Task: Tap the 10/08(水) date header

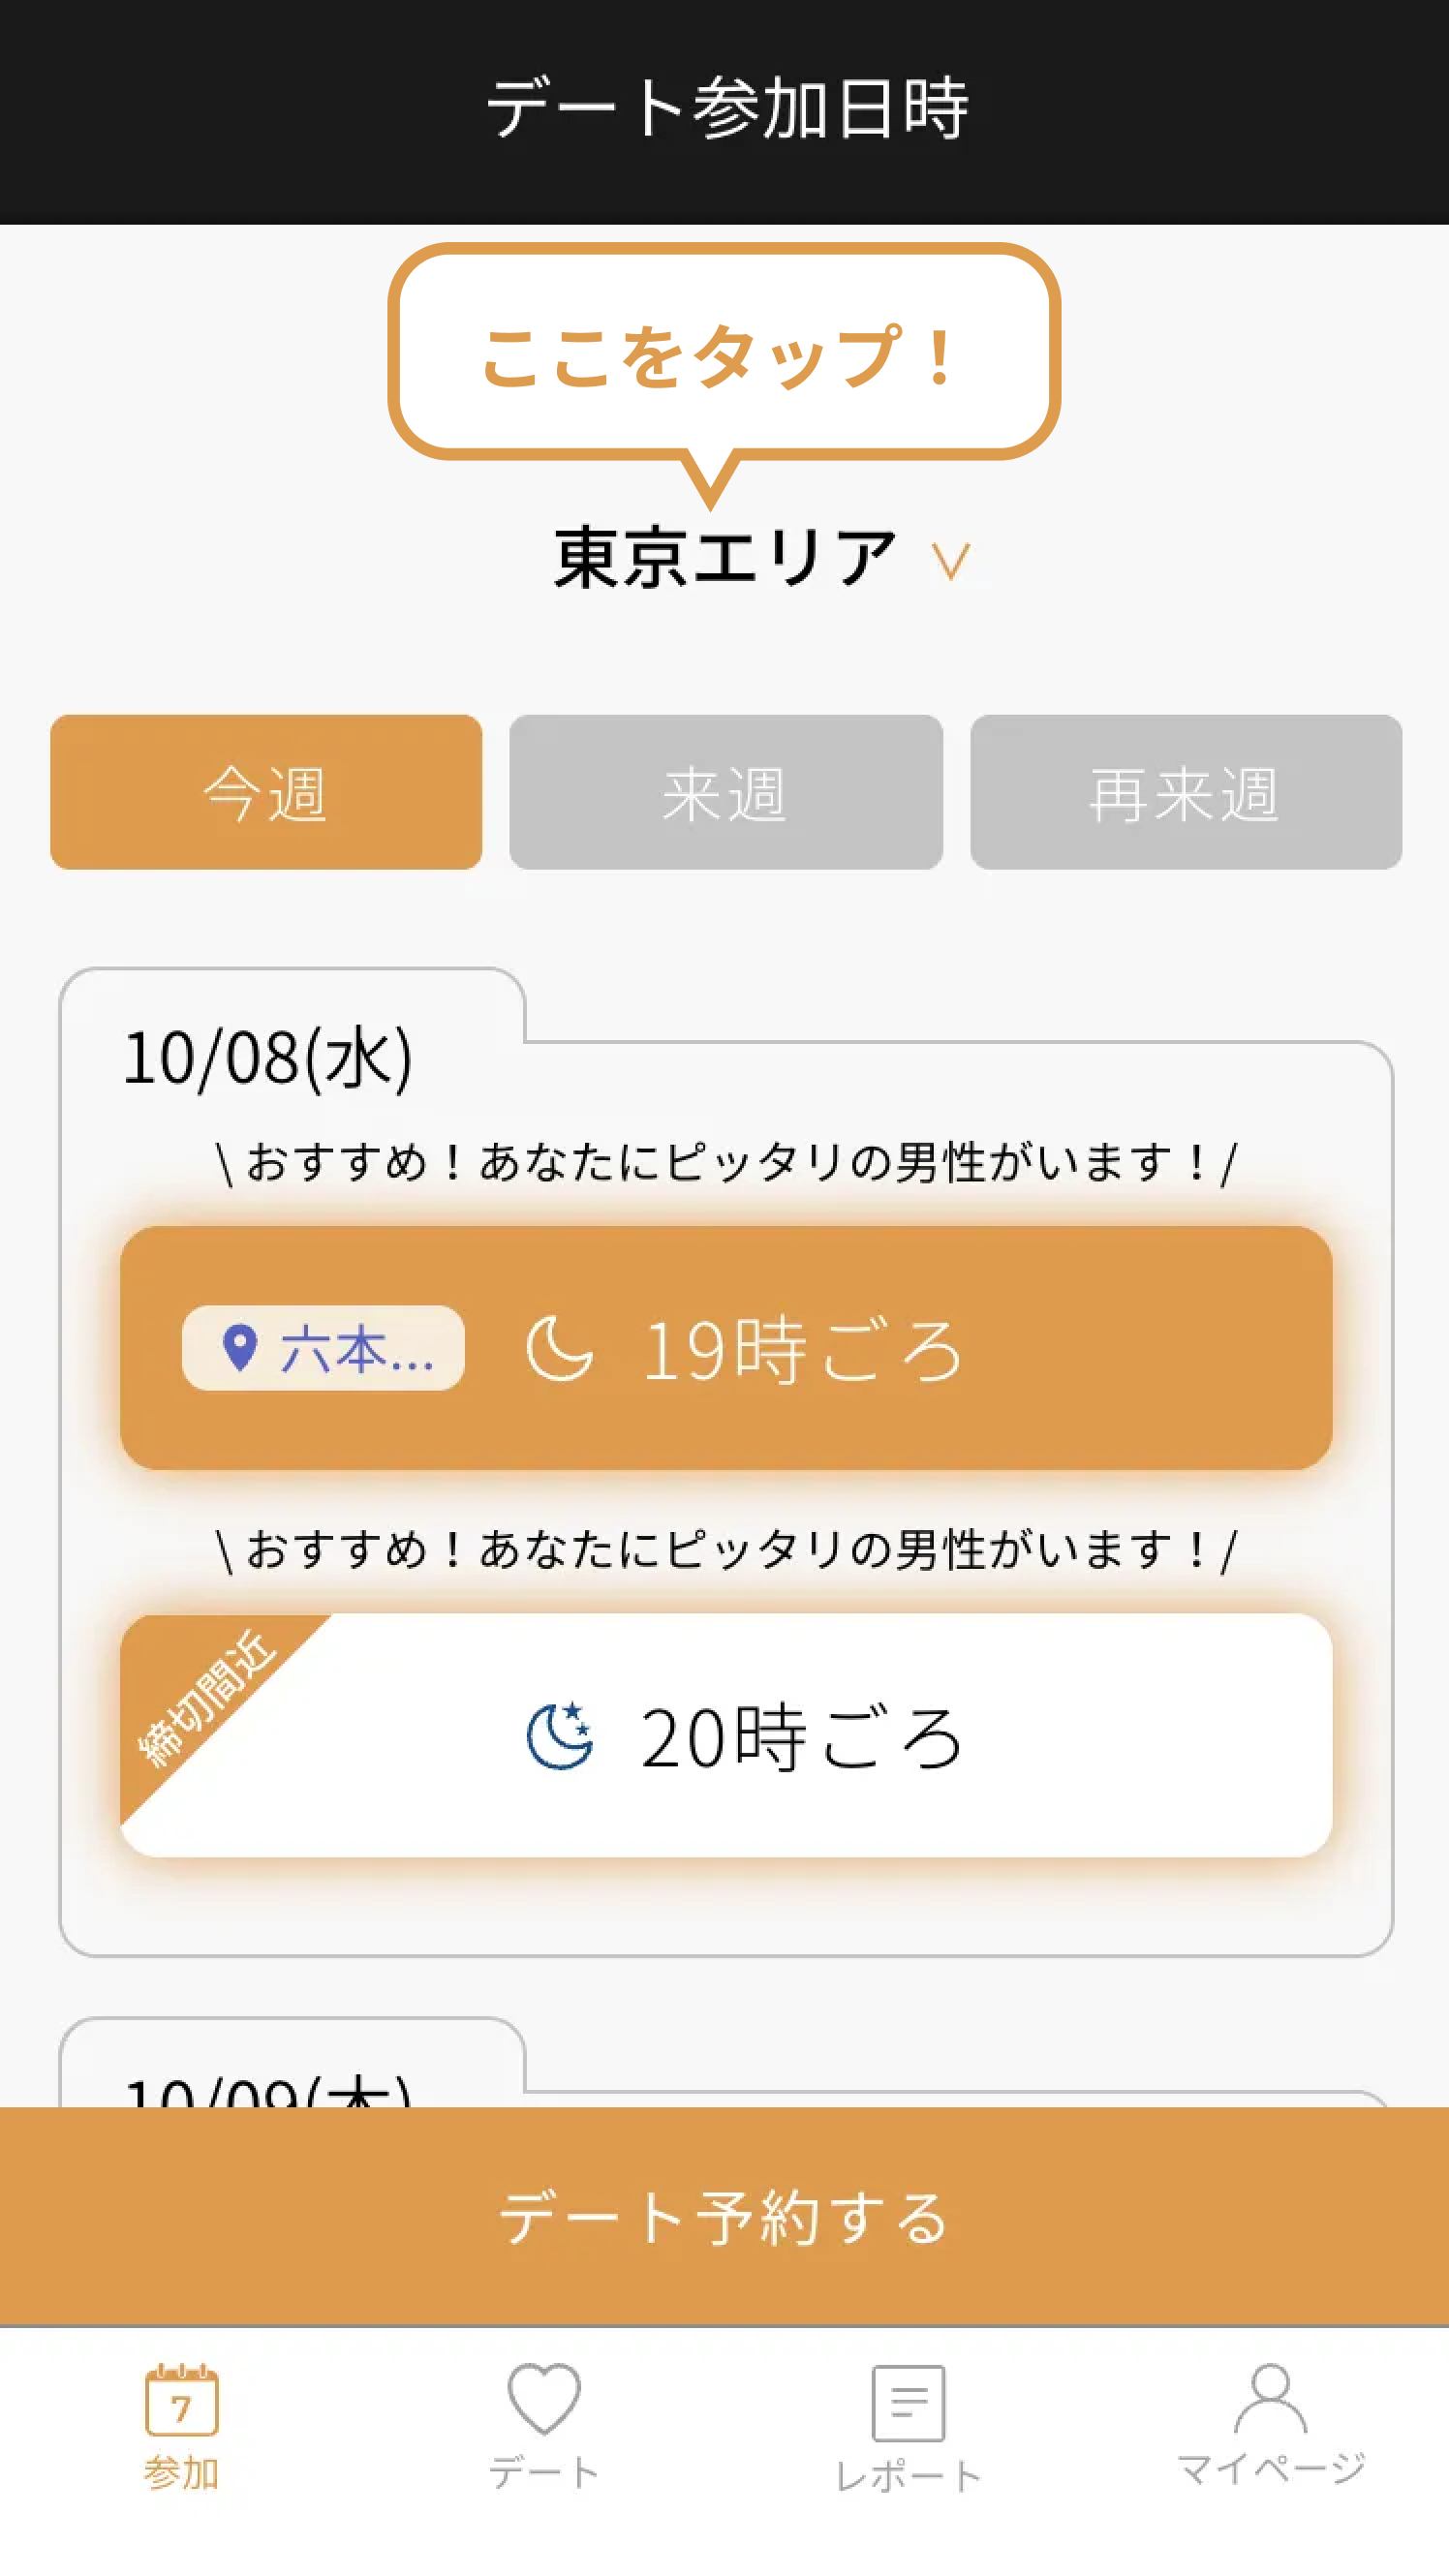Action: [x=268, y=1058]
